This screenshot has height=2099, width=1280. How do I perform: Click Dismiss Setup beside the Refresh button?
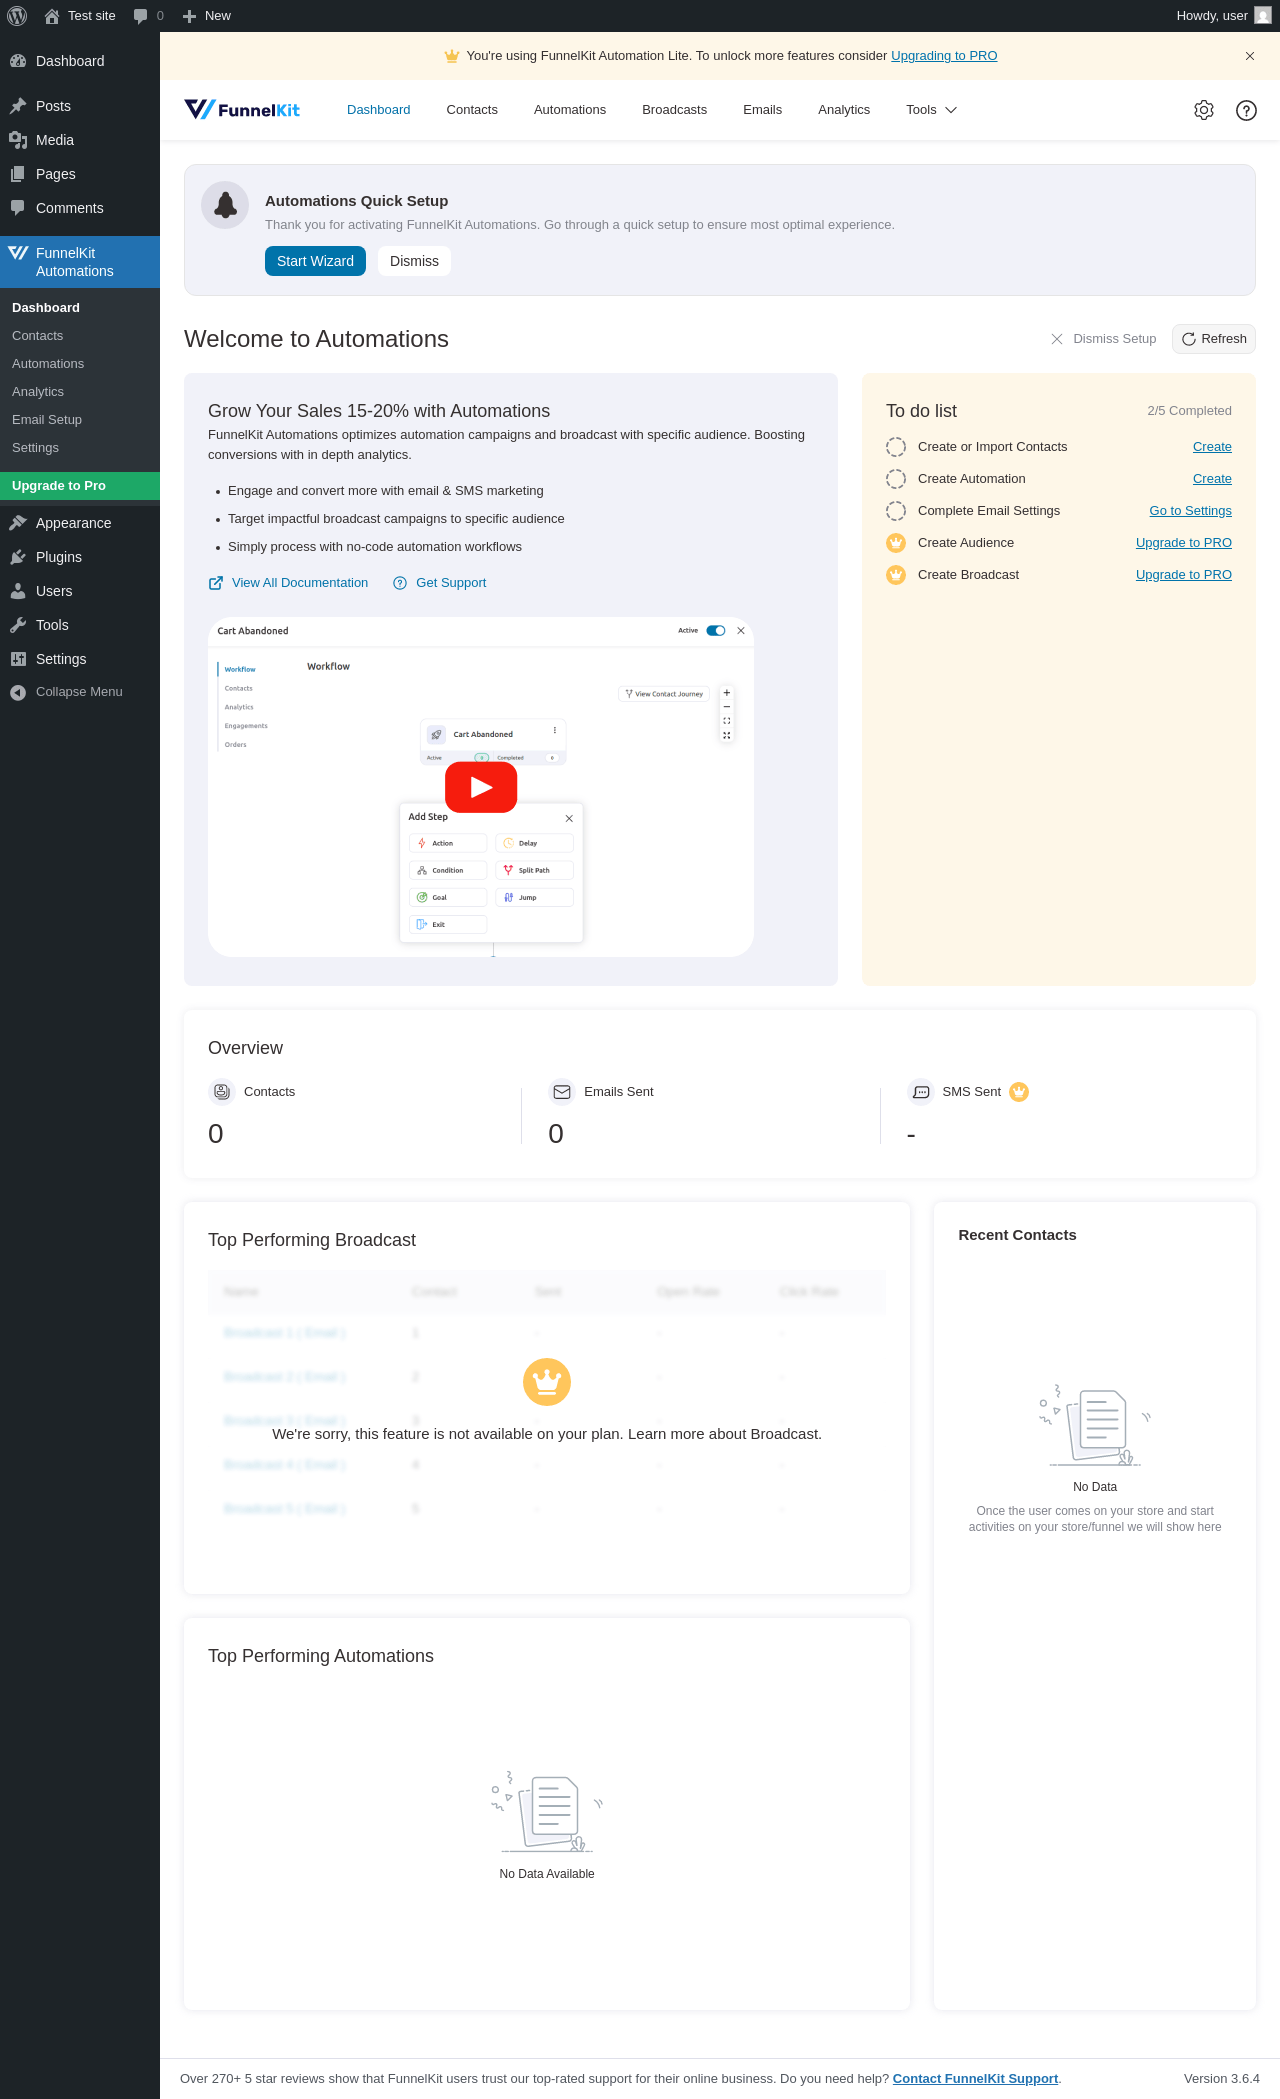(1103, 339)
